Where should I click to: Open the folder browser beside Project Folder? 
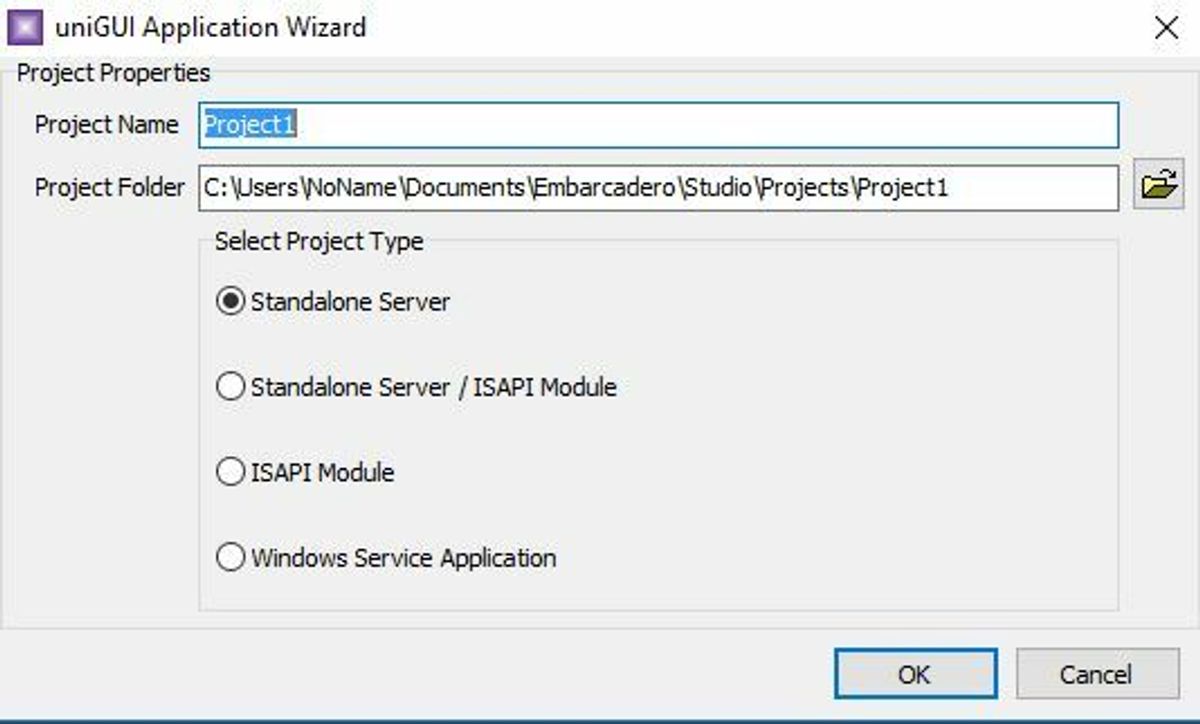1158,185
